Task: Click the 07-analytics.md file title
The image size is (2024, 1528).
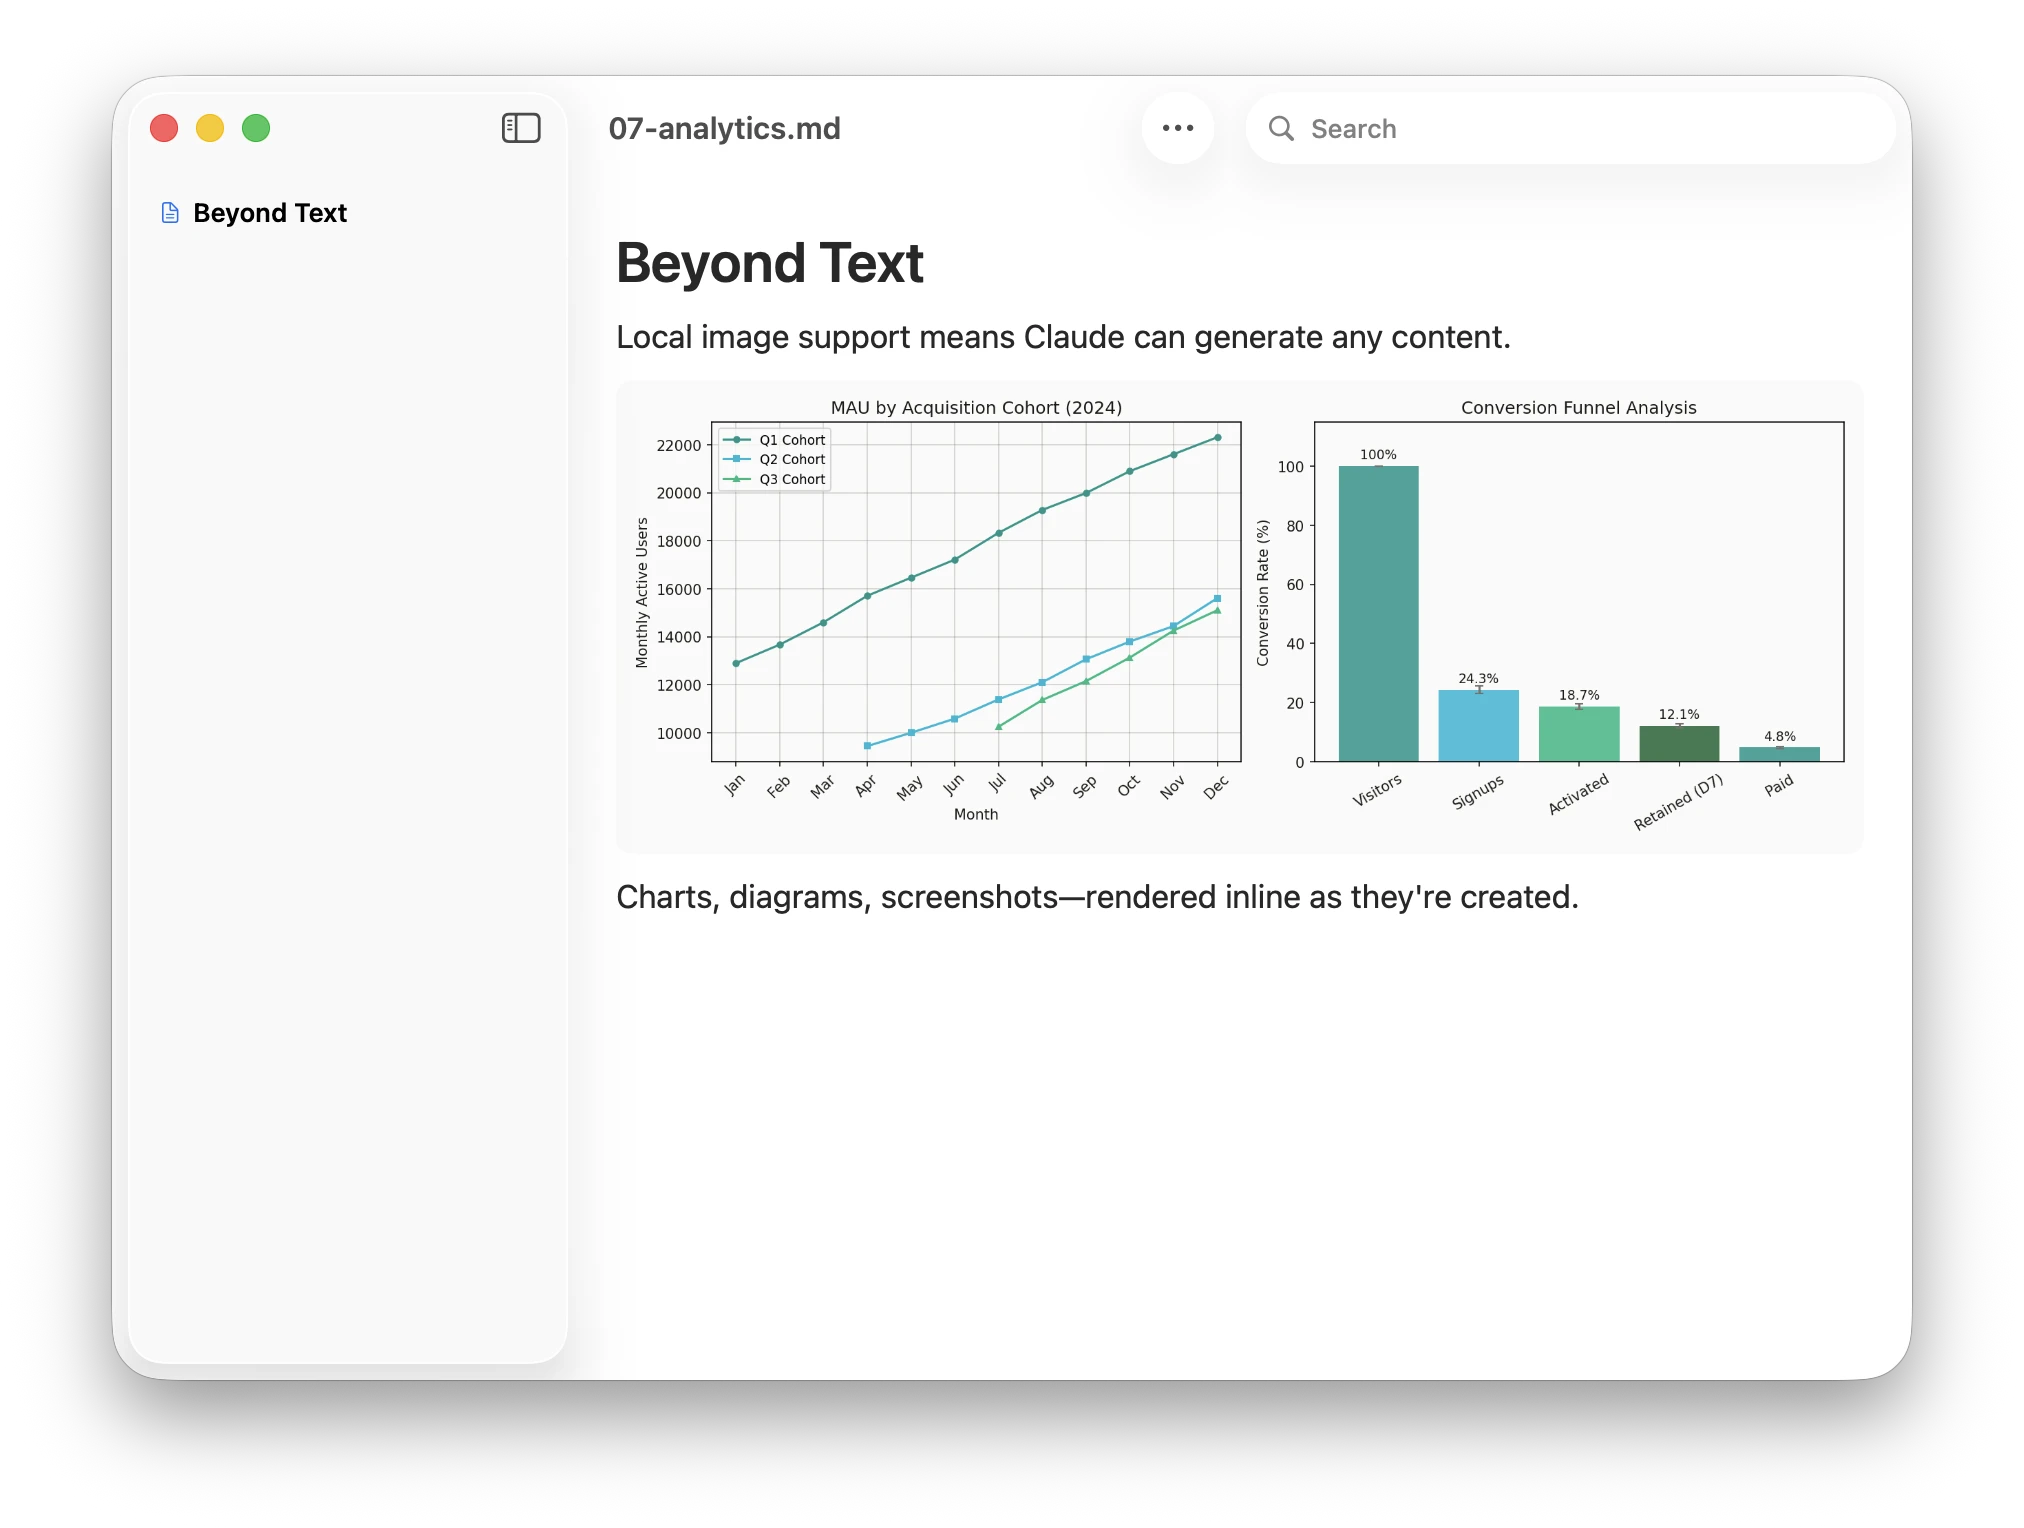Action: pyautogui.click(x=724, y=128)
